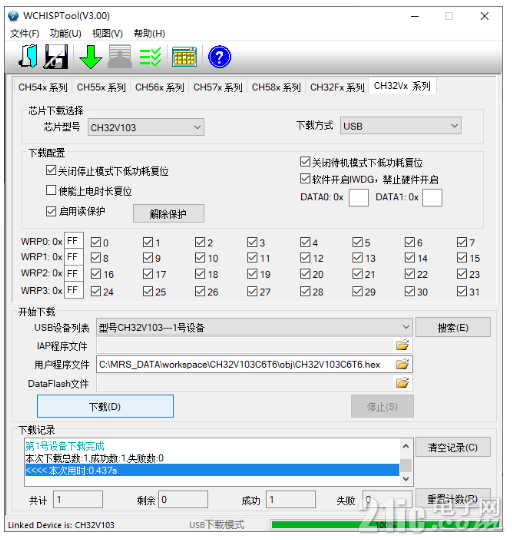Click the grayed-out chip stamp toolbar icon
This screenshot has width=512, height=540.
click(120, 56)
